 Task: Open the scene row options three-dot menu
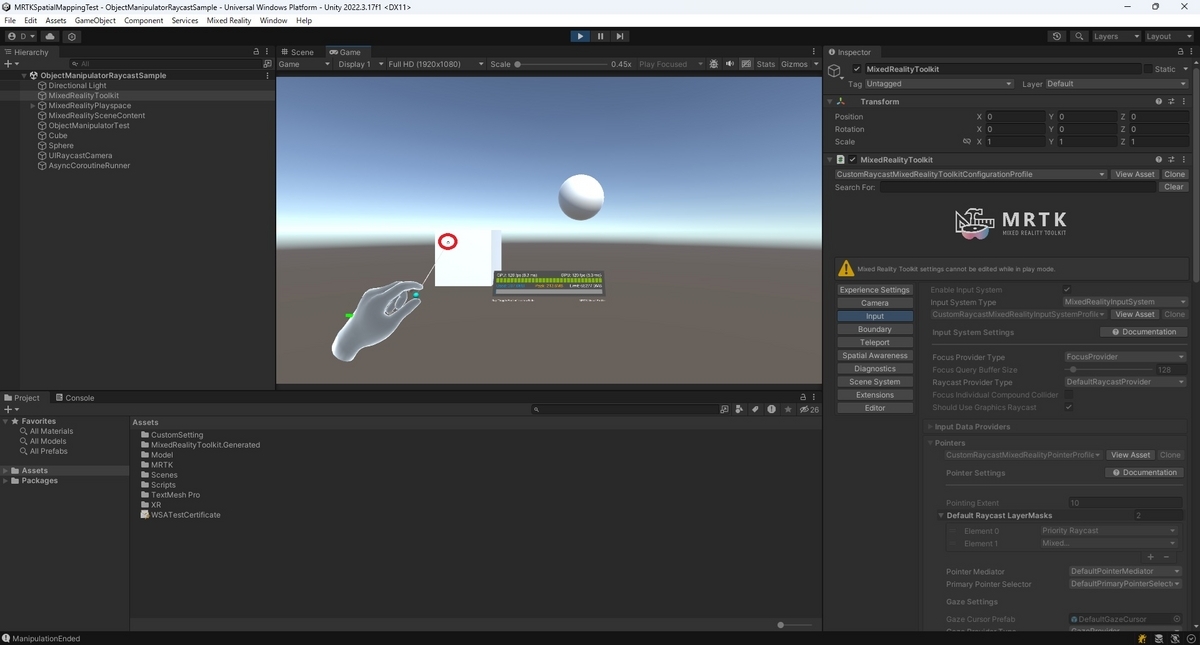(267, 76)
